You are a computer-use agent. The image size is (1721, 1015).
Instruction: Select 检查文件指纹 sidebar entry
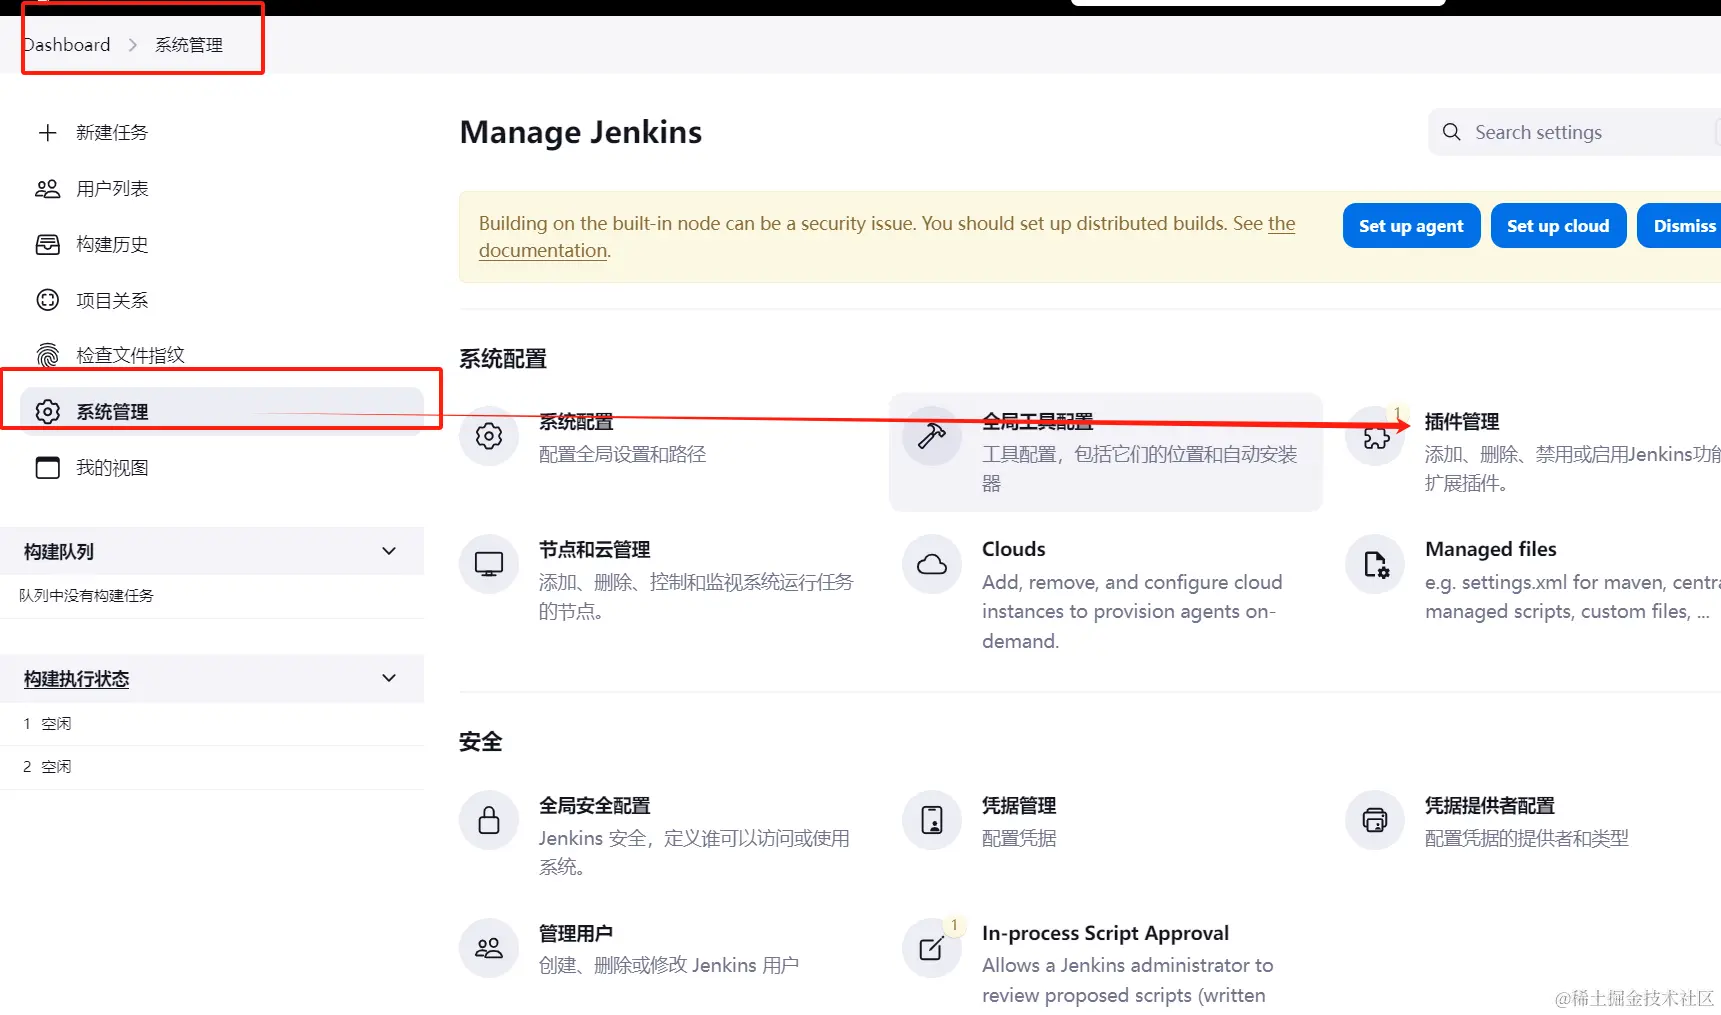[x=222, y=355]
